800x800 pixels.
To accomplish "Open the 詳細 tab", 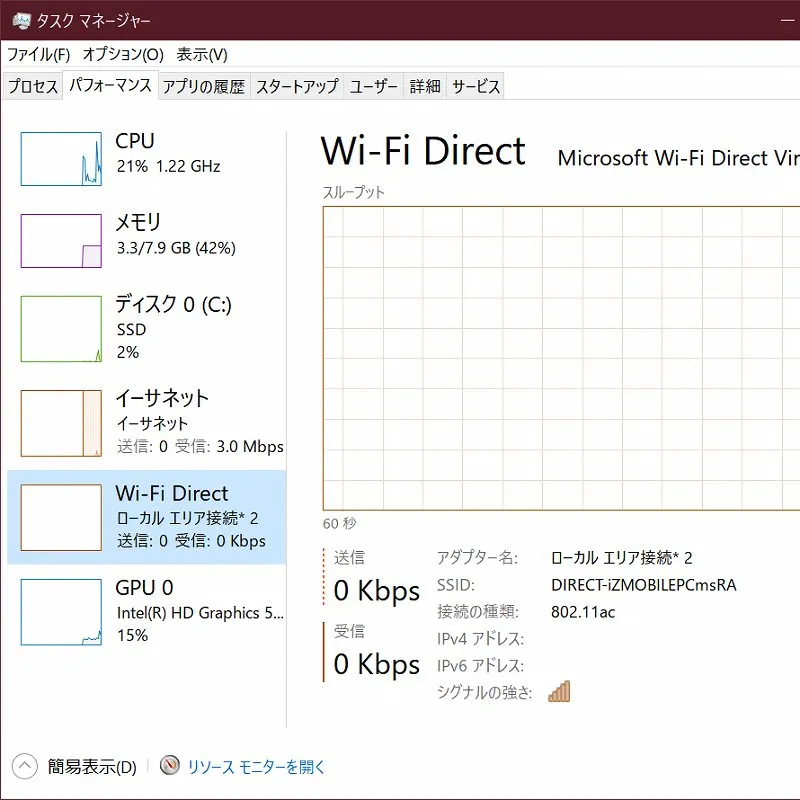I will [425, 86].
